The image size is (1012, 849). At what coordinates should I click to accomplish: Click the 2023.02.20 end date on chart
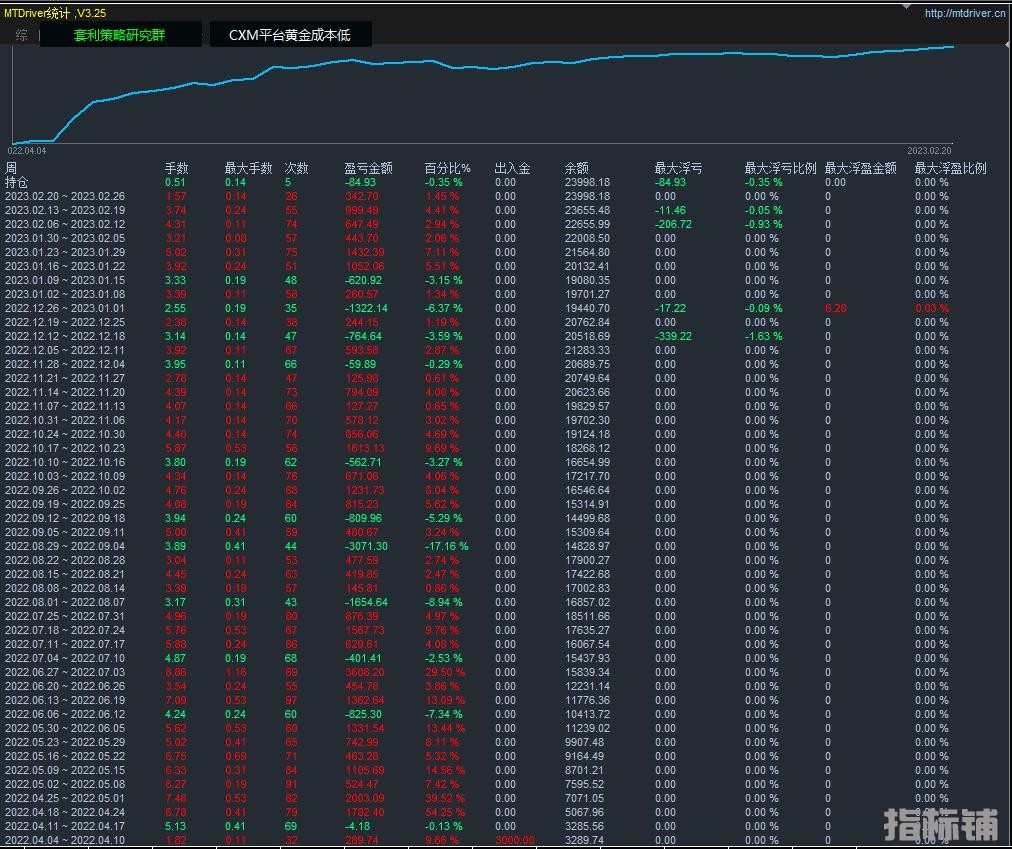tap(929, 151)
